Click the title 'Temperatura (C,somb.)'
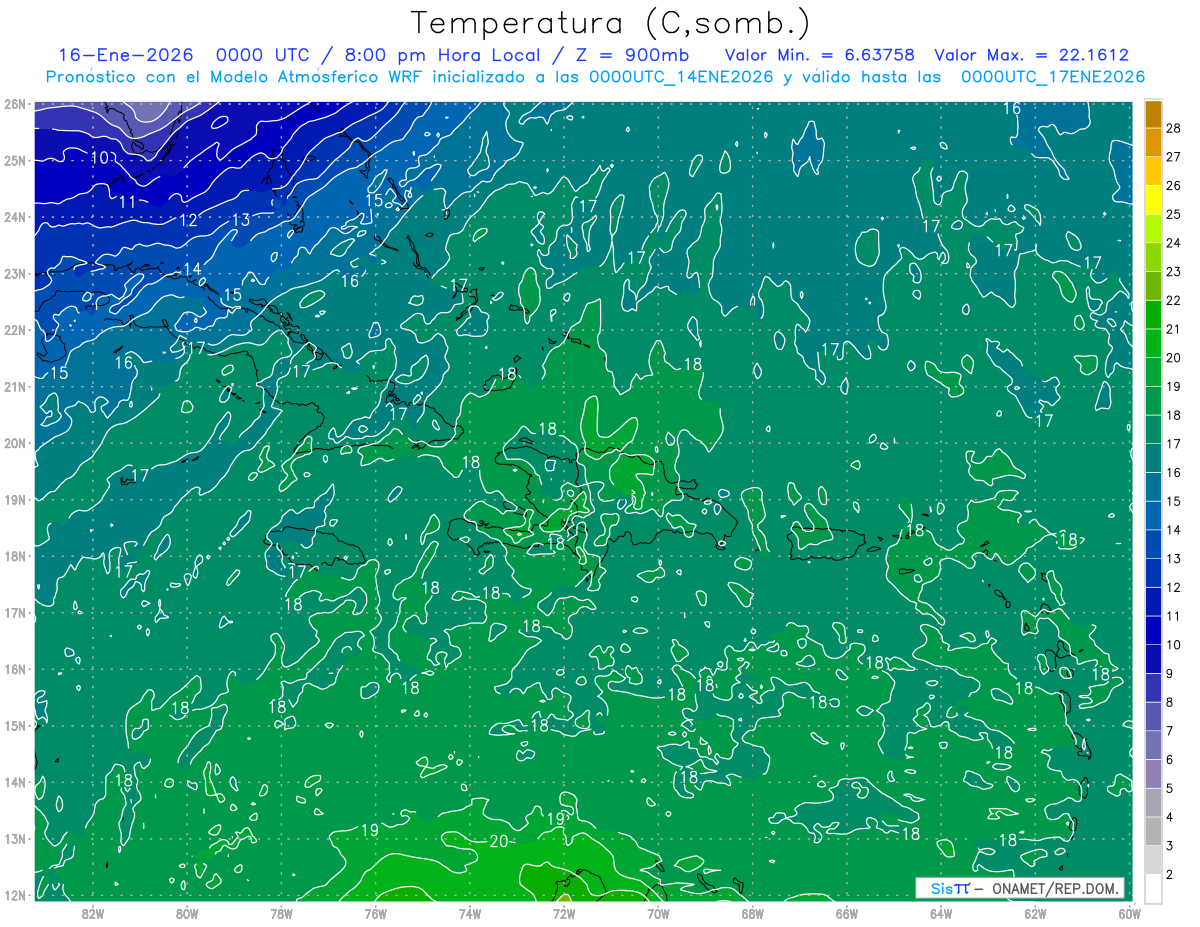Viewport: 1200px width, 927px height. coord(611,23)
